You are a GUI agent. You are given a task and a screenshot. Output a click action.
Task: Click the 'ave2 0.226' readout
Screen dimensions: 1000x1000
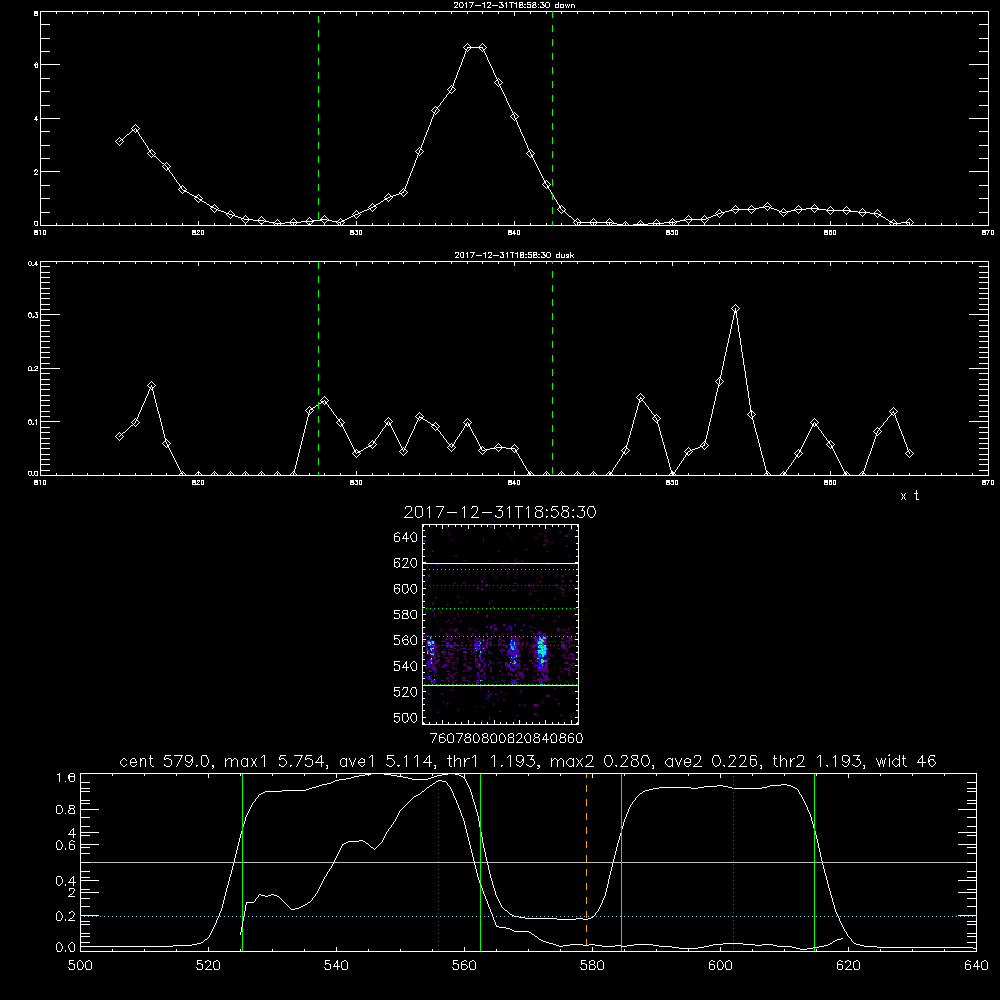click(x=710, y=761)
